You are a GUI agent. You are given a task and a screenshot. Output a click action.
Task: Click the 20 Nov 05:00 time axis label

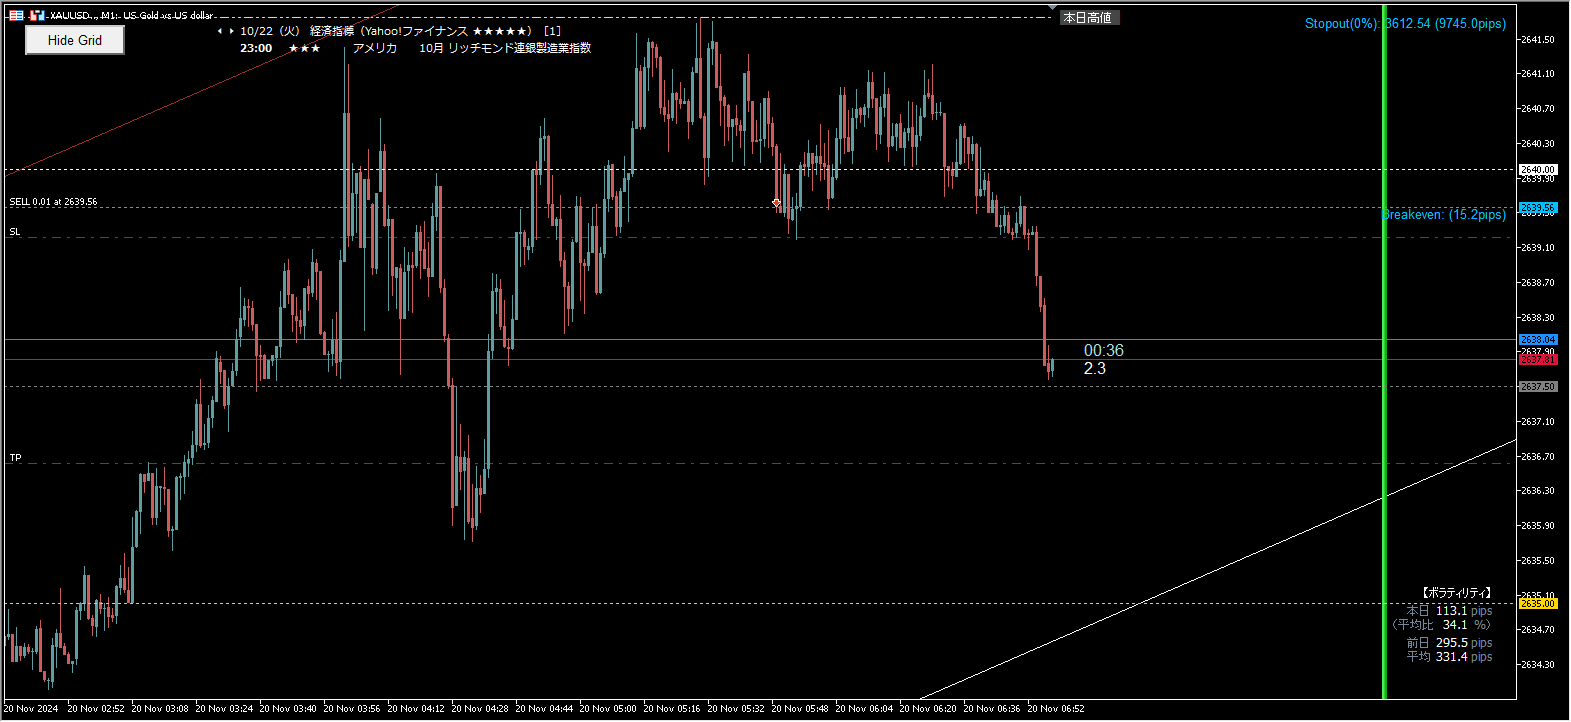click(x=608, y=708)
